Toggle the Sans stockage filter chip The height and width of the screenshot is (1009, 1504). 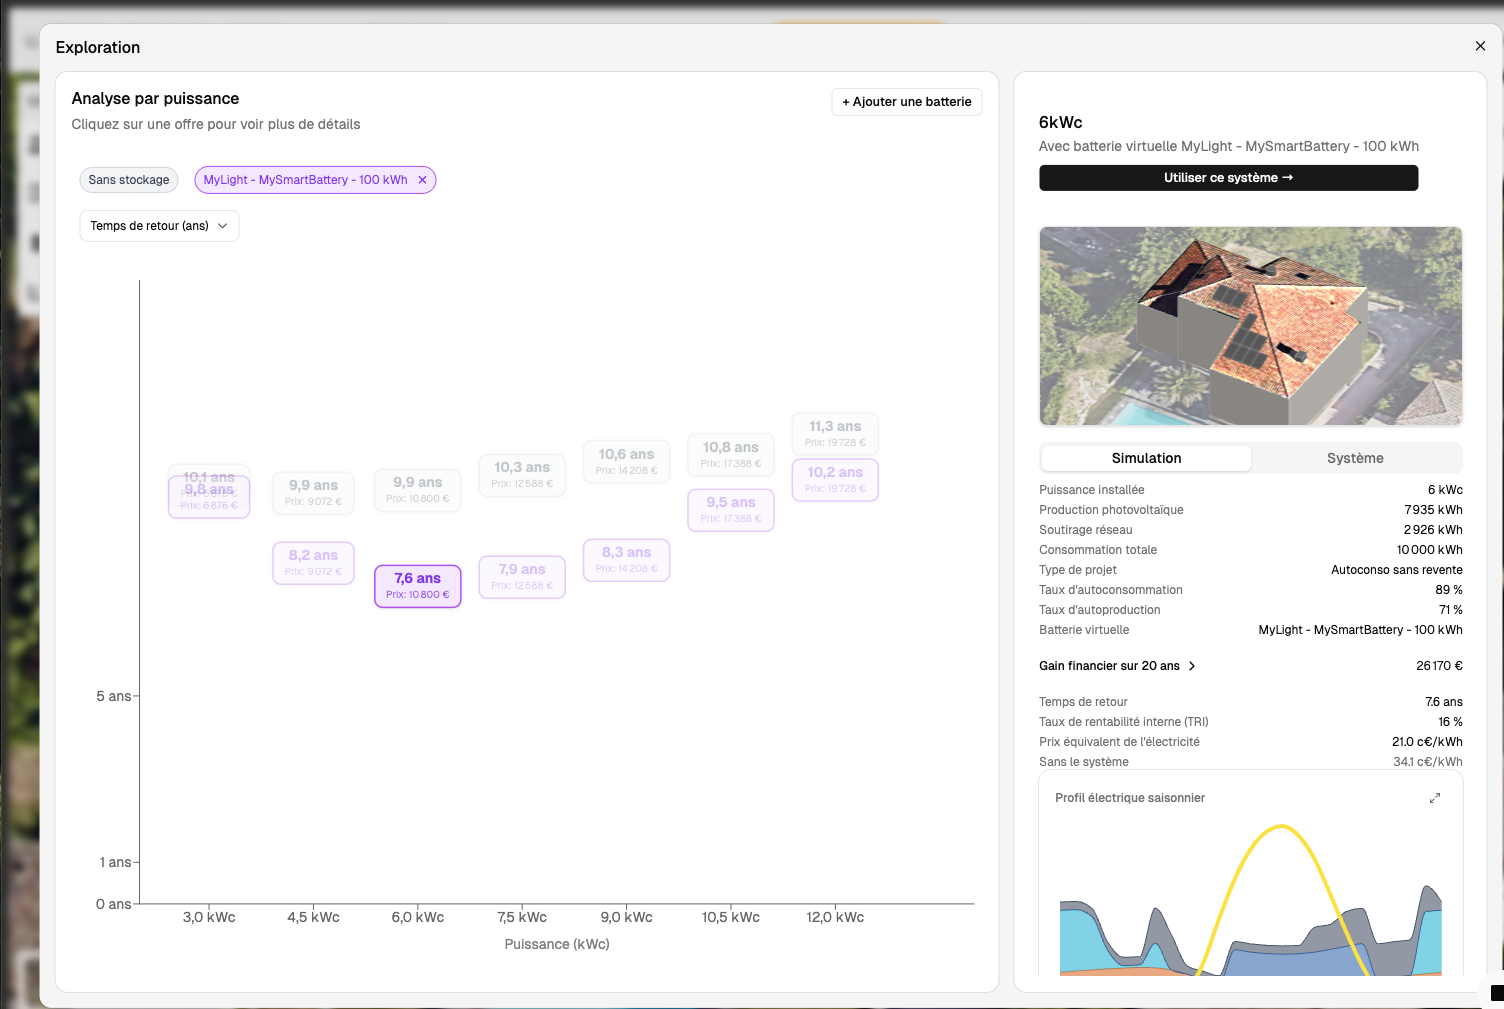pos(129,180)
